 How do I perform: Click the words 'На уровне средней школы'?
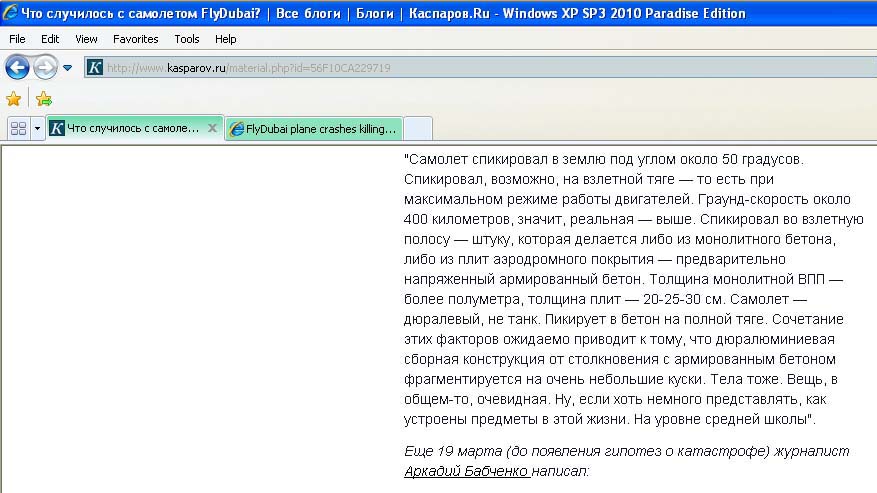pyautogui.click(x=721, y=419)
